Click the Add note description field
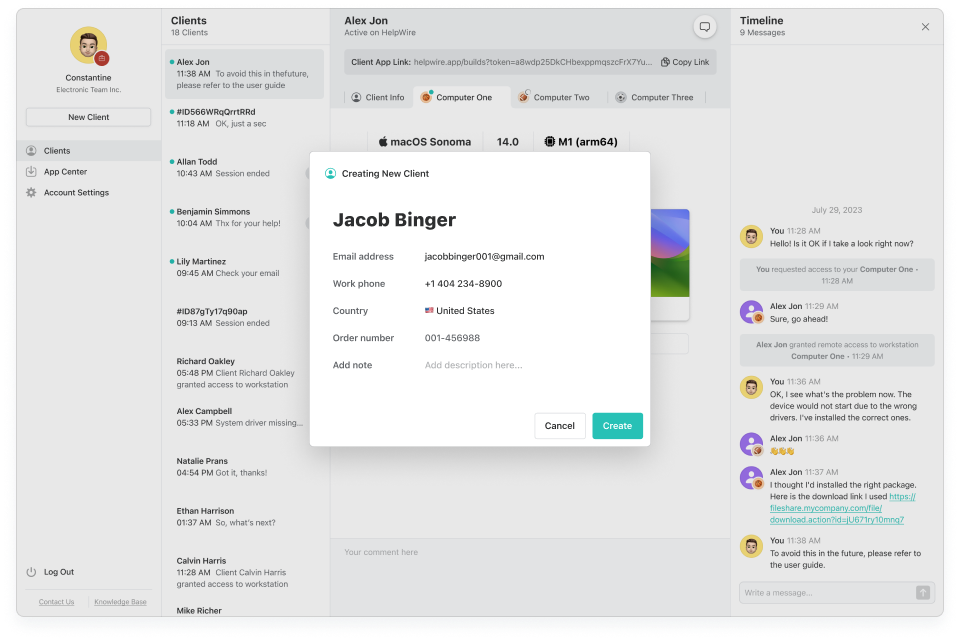 click(x=473, y=365)
